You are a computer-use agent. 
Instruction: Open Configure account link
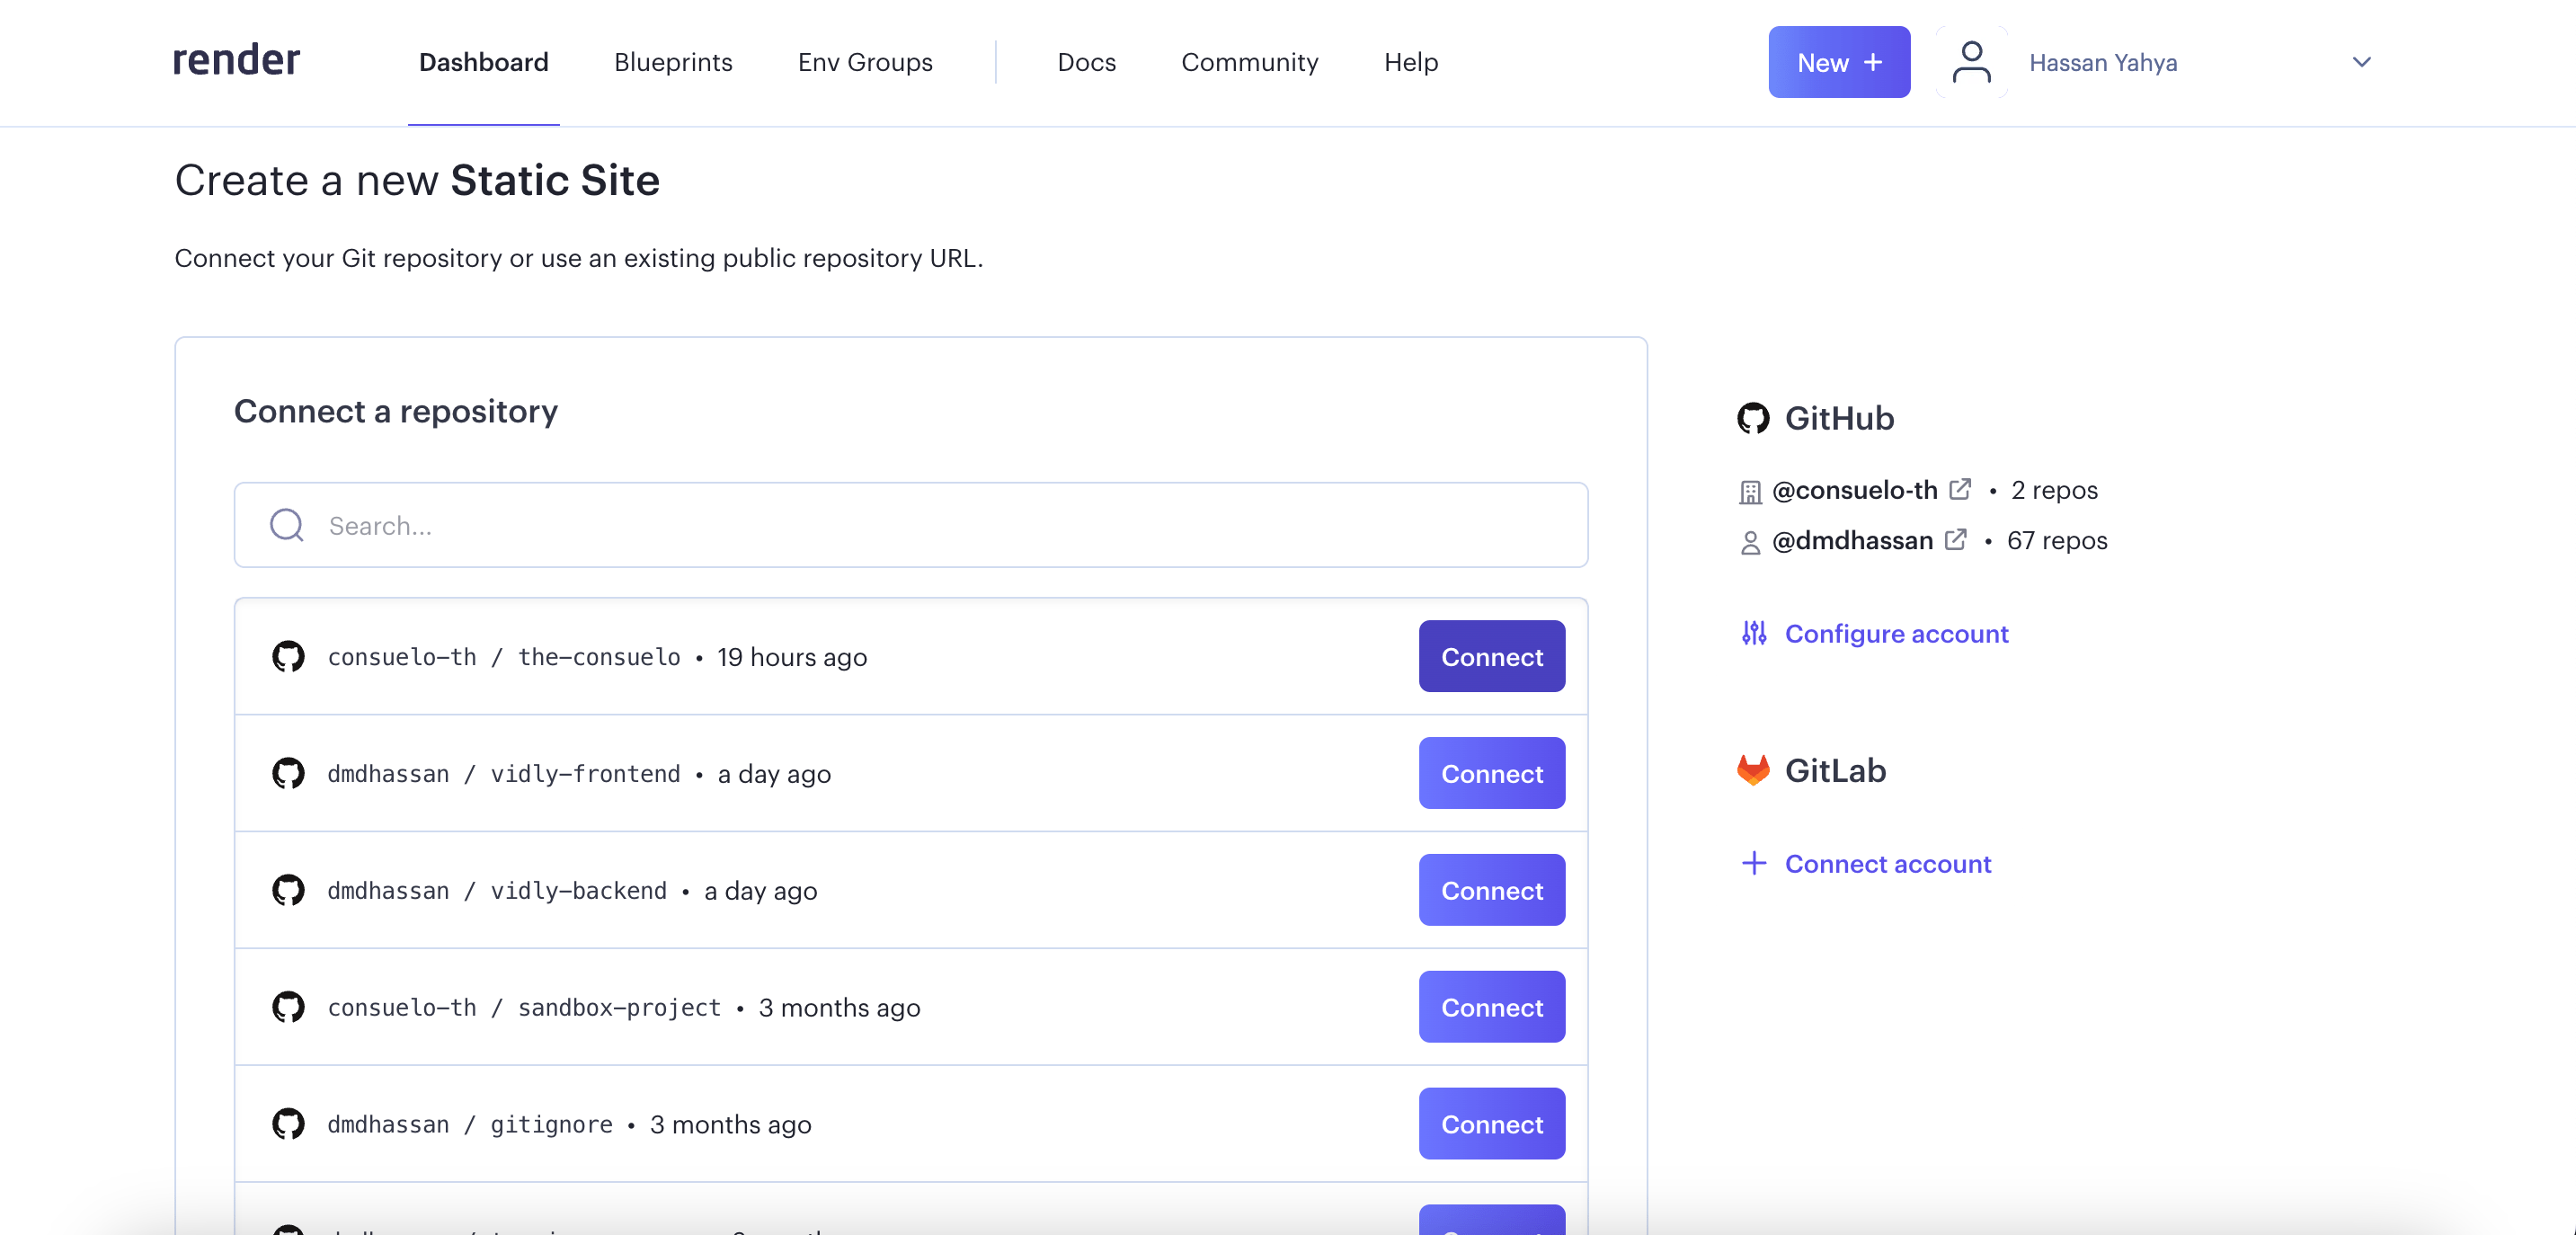click(x=1896, y=633)
